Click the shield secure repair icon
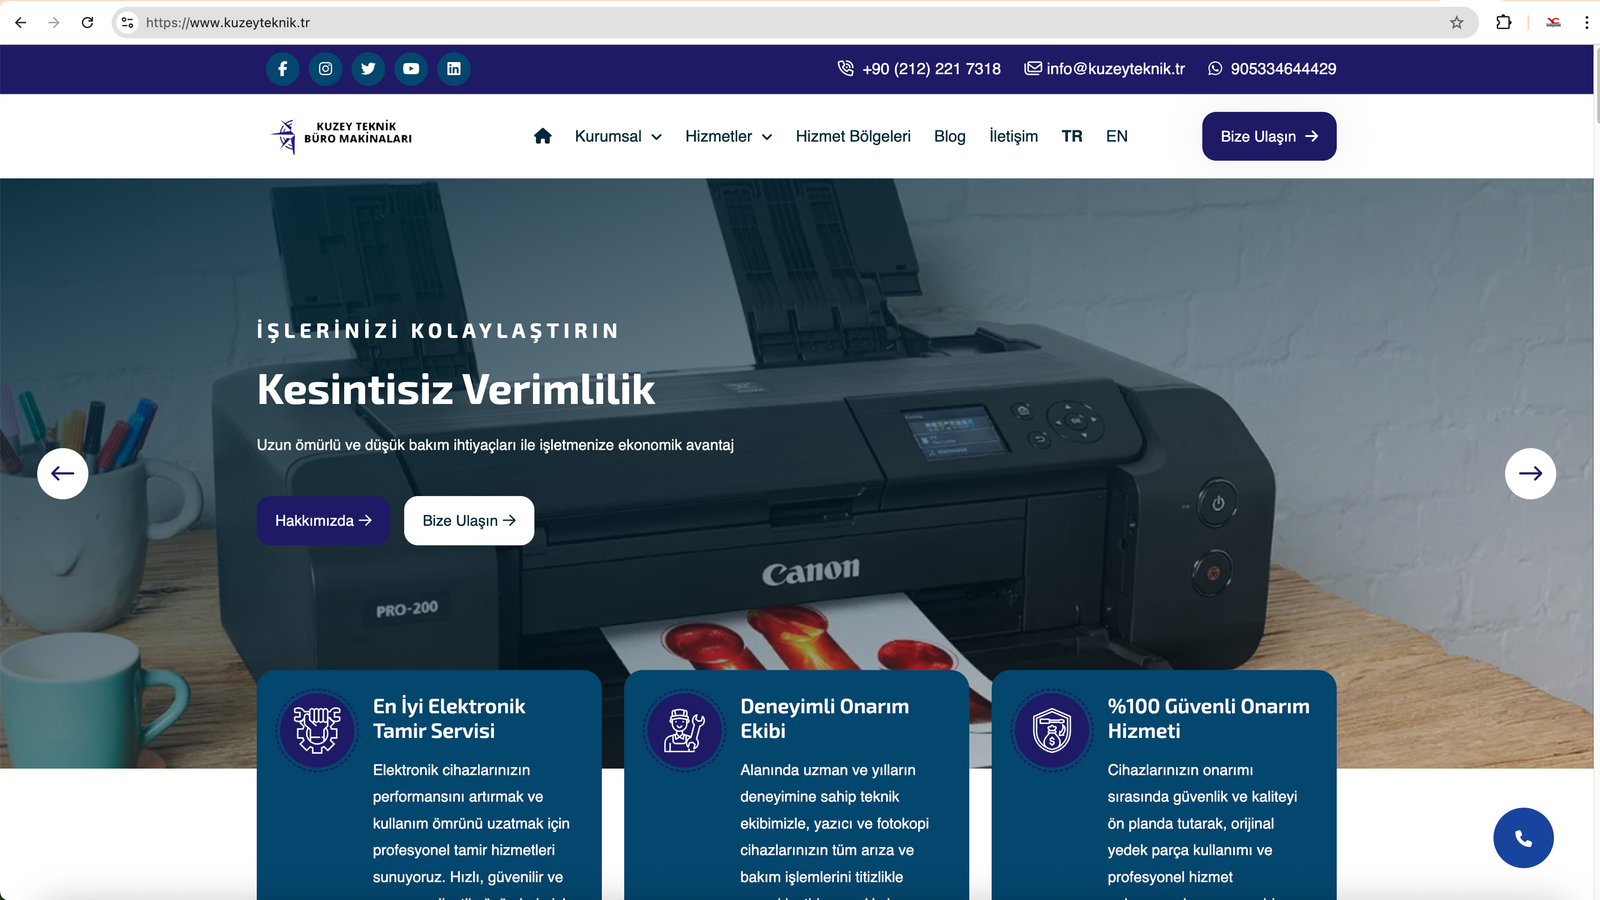The height and width of the screenshot is (900, 1600). pyautogui.click(x=1052, y=730)
